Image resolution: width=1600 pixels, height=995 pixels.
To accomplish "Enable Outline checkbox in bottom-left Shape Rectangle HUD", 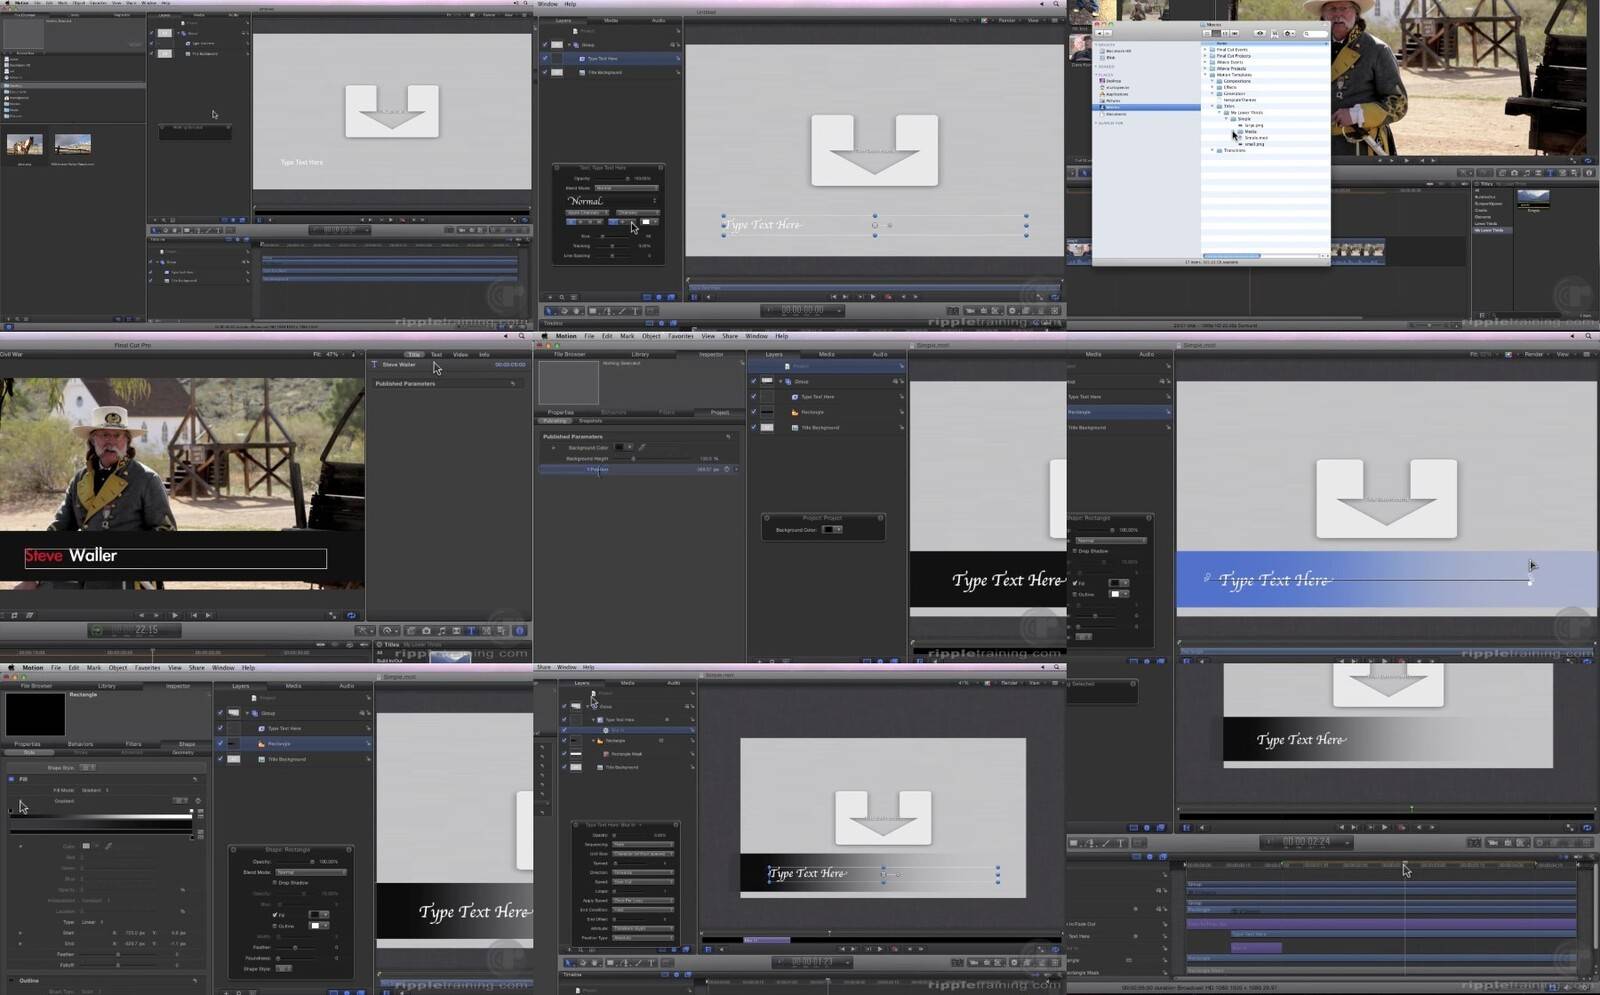I will click(274, 926).
